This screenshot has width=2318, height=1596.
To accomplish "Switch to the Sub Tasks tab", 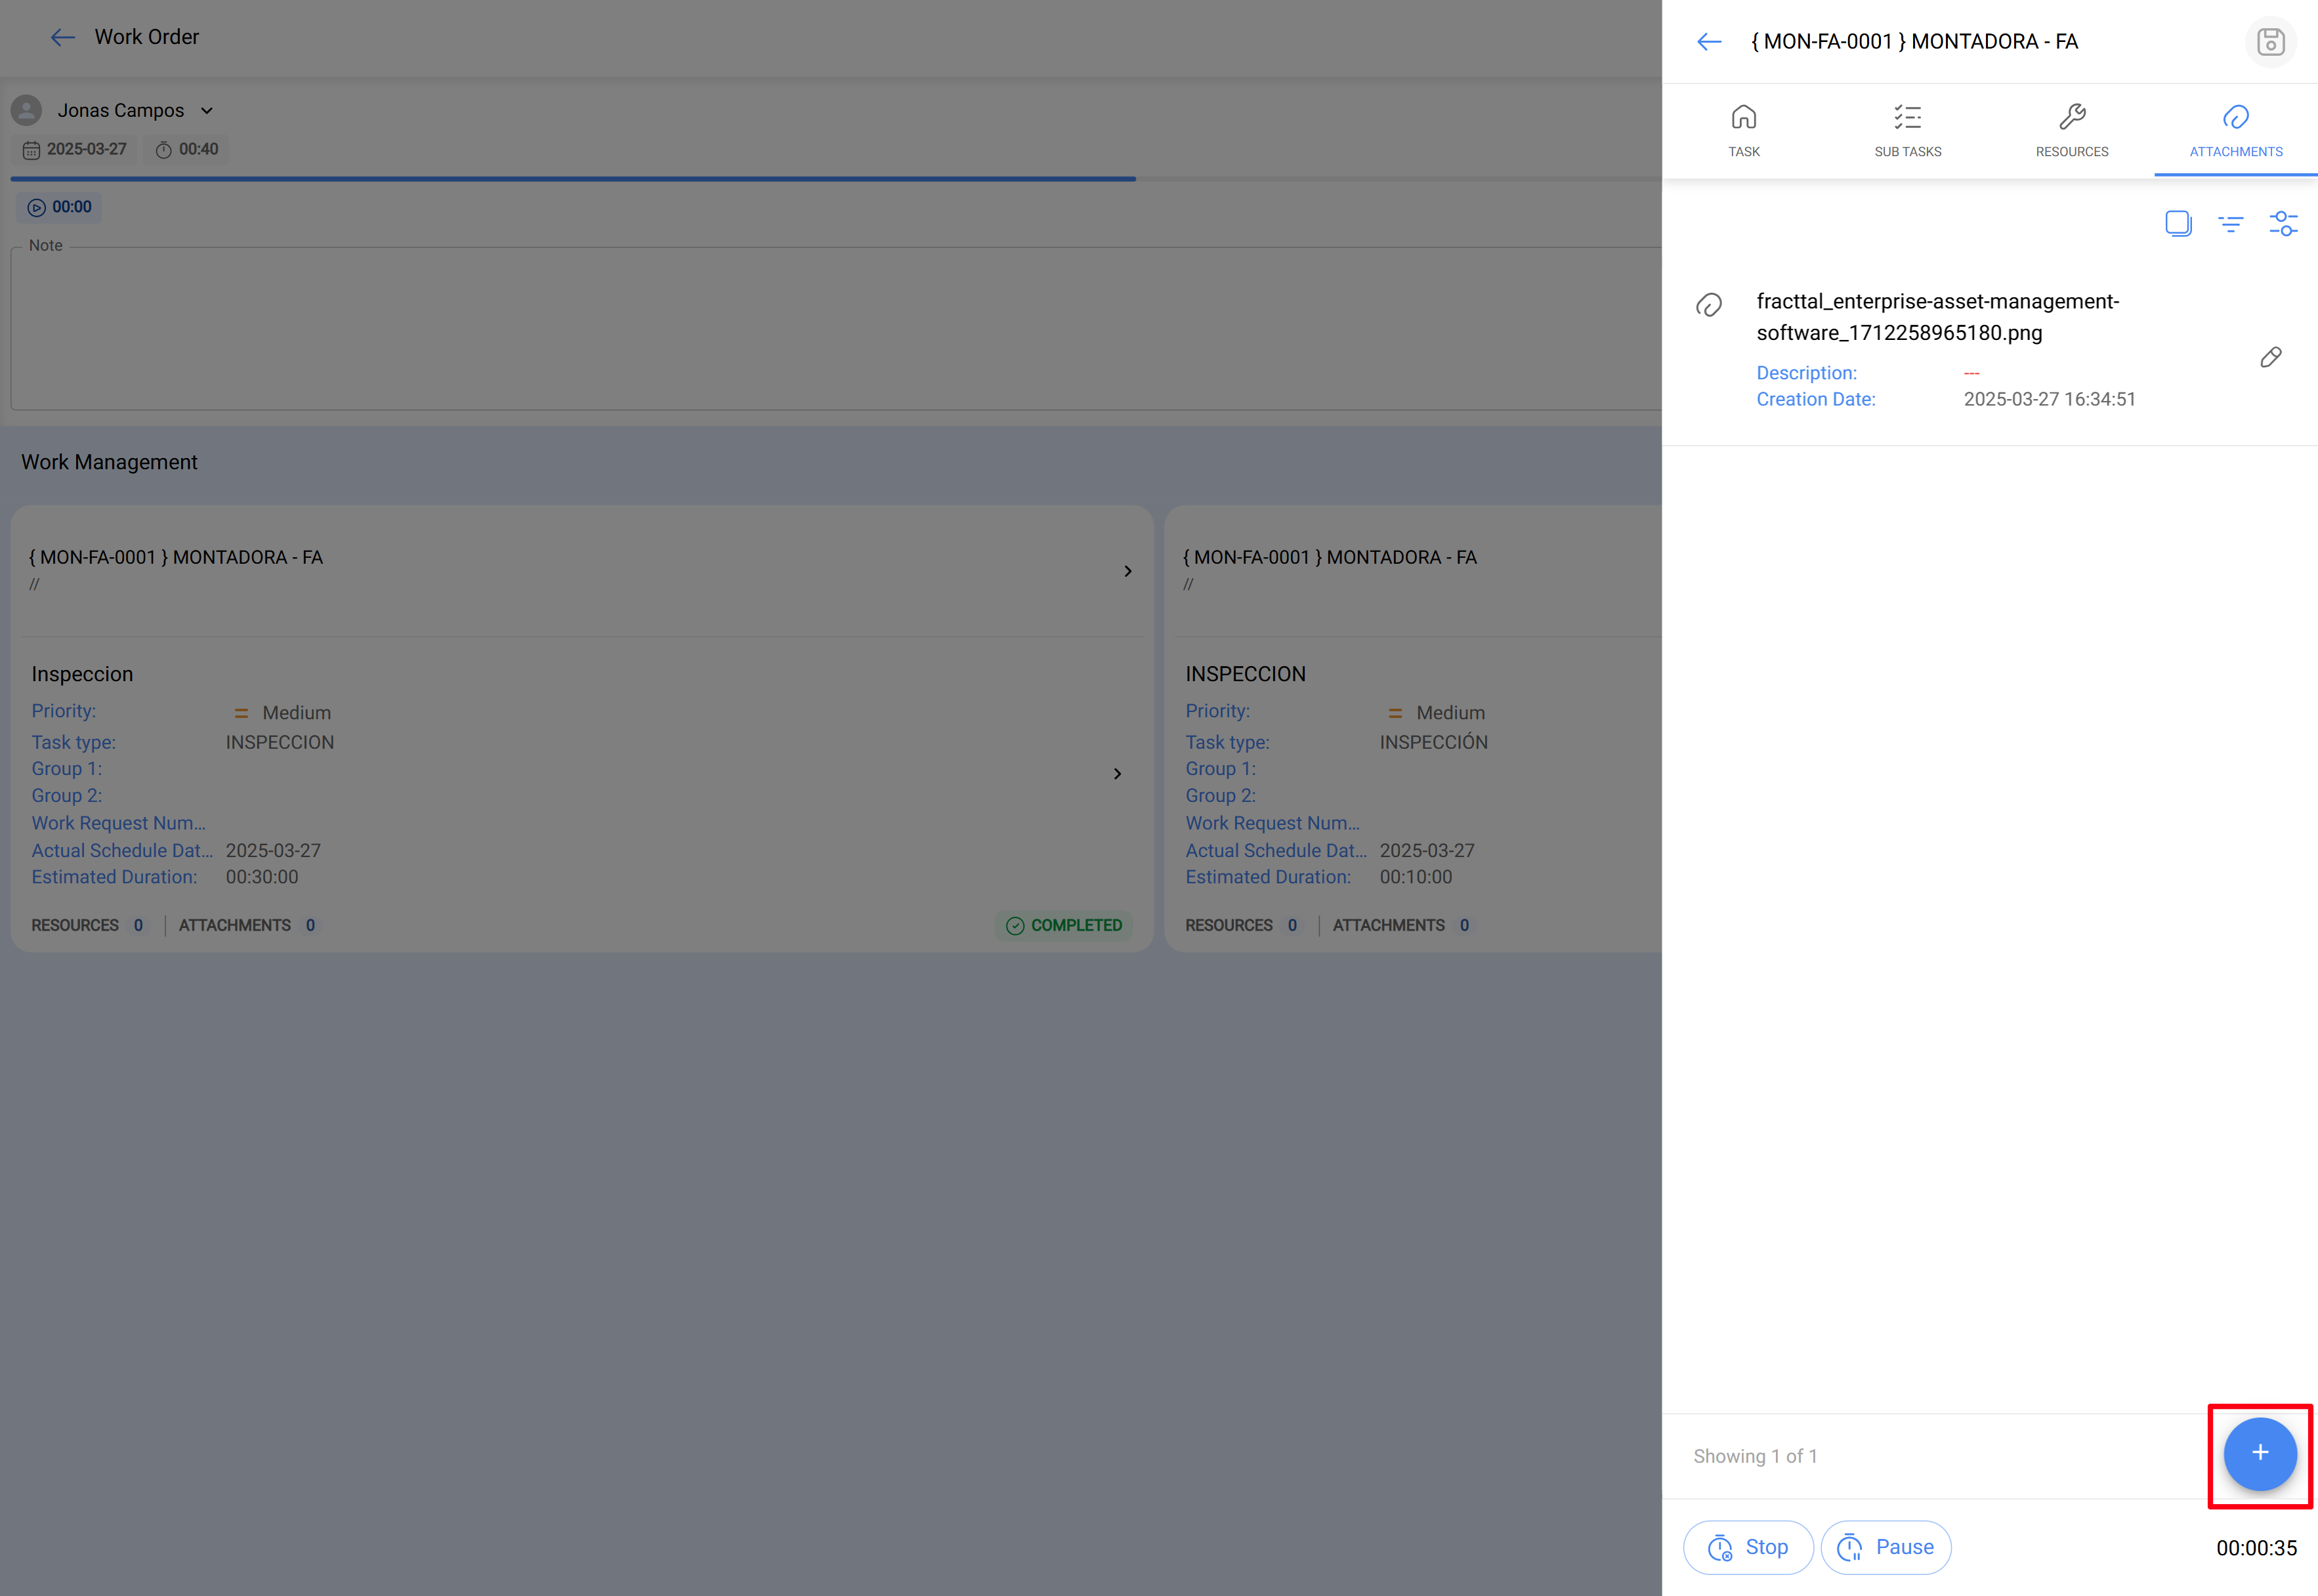I will click(x=1907, y=131).
